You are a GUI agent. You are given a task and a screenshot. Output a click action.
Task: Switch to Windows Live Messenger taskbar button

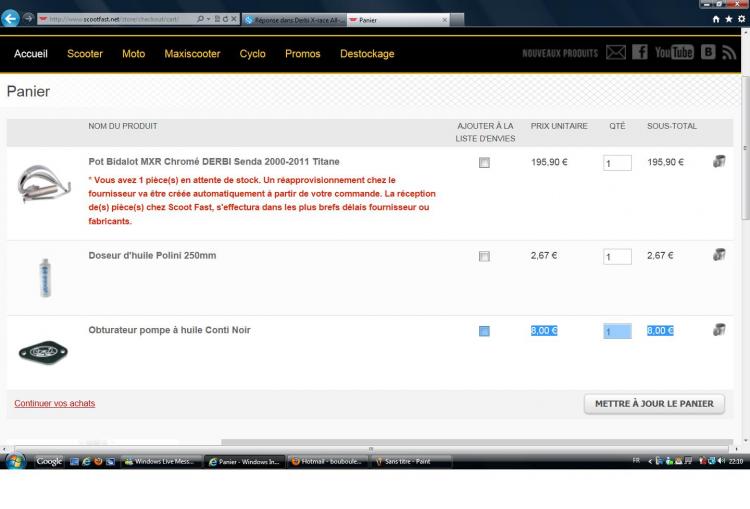point(160,462)
